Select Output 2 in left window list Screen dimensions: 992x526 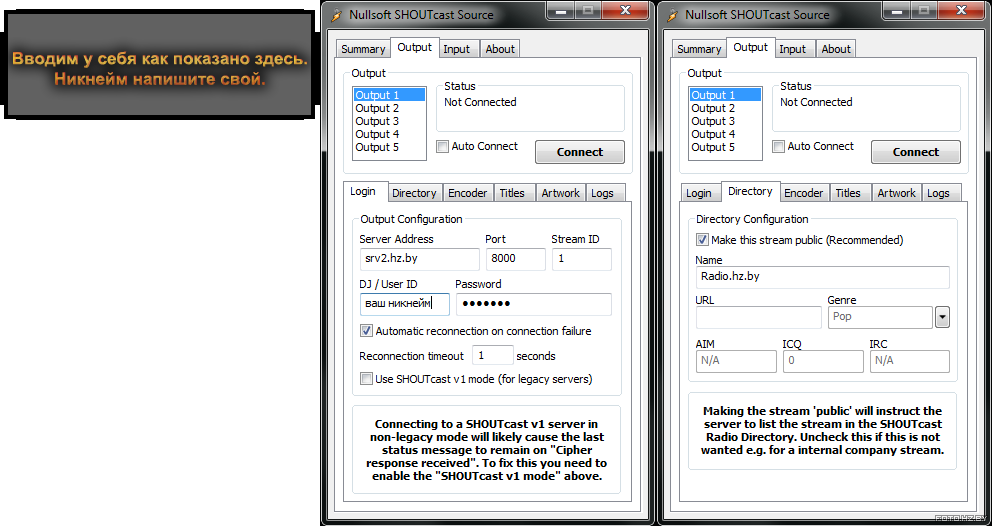click(389, 108)
